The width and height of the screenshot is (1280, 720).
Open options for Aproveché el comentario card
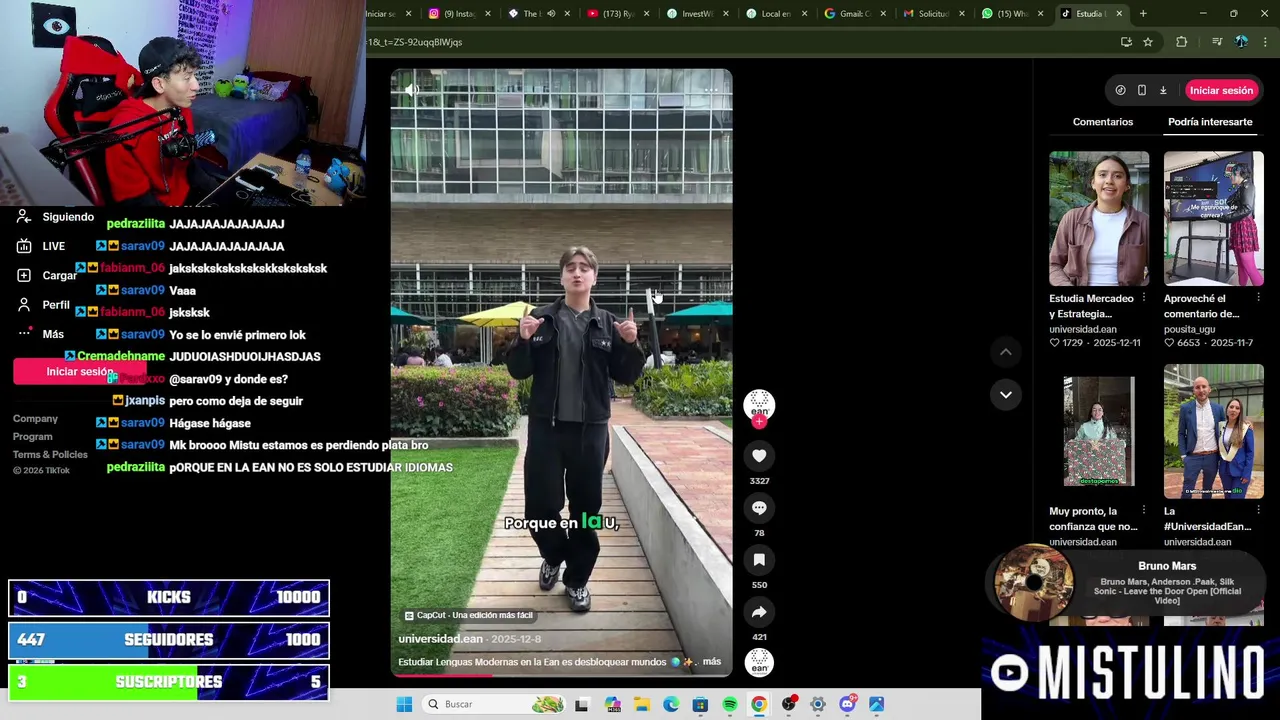point(1259,298)
